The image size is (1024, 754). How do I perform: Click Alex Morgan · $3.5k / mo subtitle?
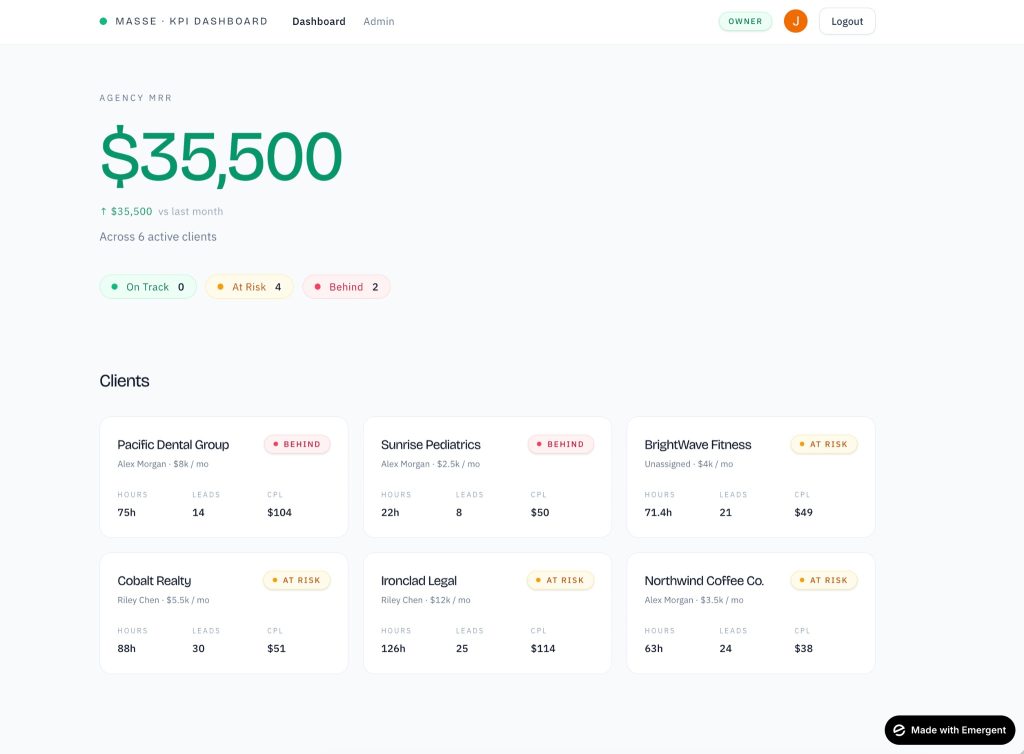pyautogui.click(x=694, y=600)
